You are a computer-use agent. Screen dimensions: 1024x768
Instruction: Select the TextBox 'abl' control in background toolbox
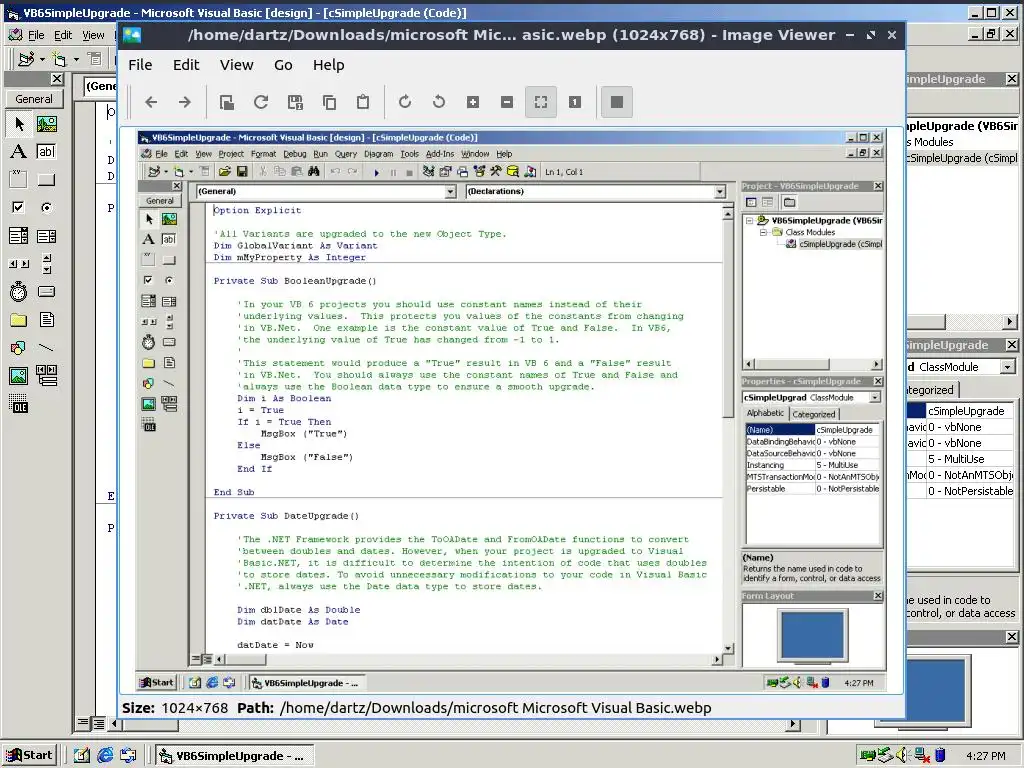click(46, 152)
